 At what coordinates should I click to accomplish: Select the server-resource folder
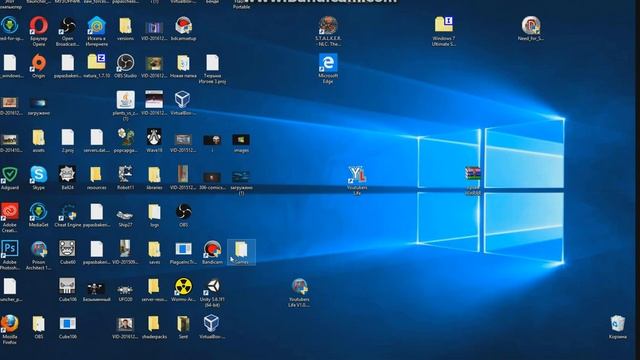[154, 287]
